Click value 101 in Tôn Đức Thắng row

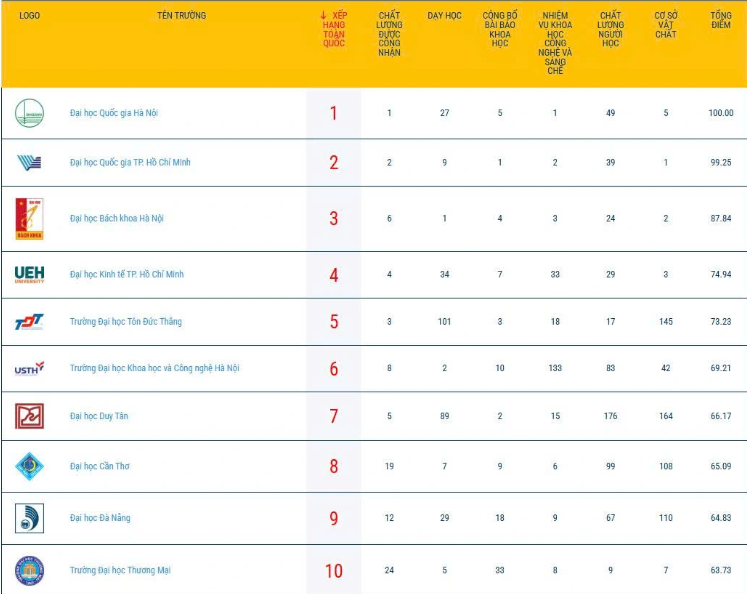point(444,322)
